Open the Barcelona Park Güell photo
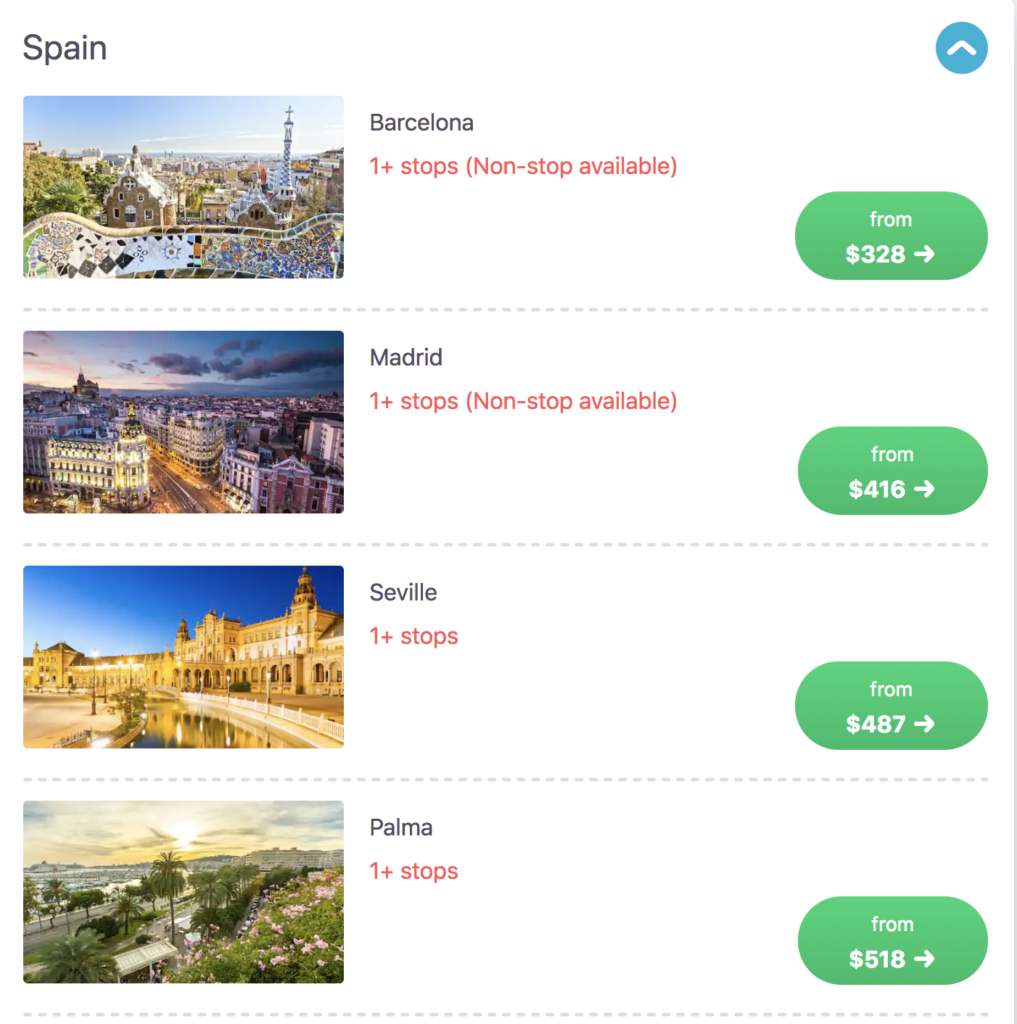1017x1024 pixels. point(183,187)
